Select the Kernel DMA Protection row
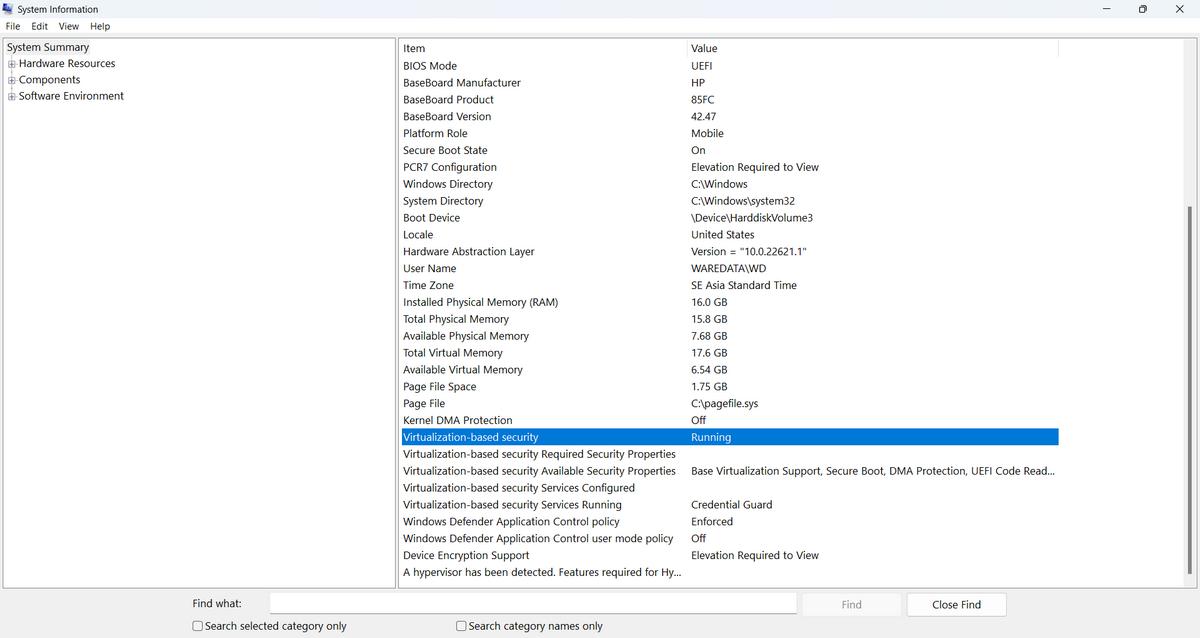Image resolution: width=1200 pixels, height=638 pixels. pos(457,420)
